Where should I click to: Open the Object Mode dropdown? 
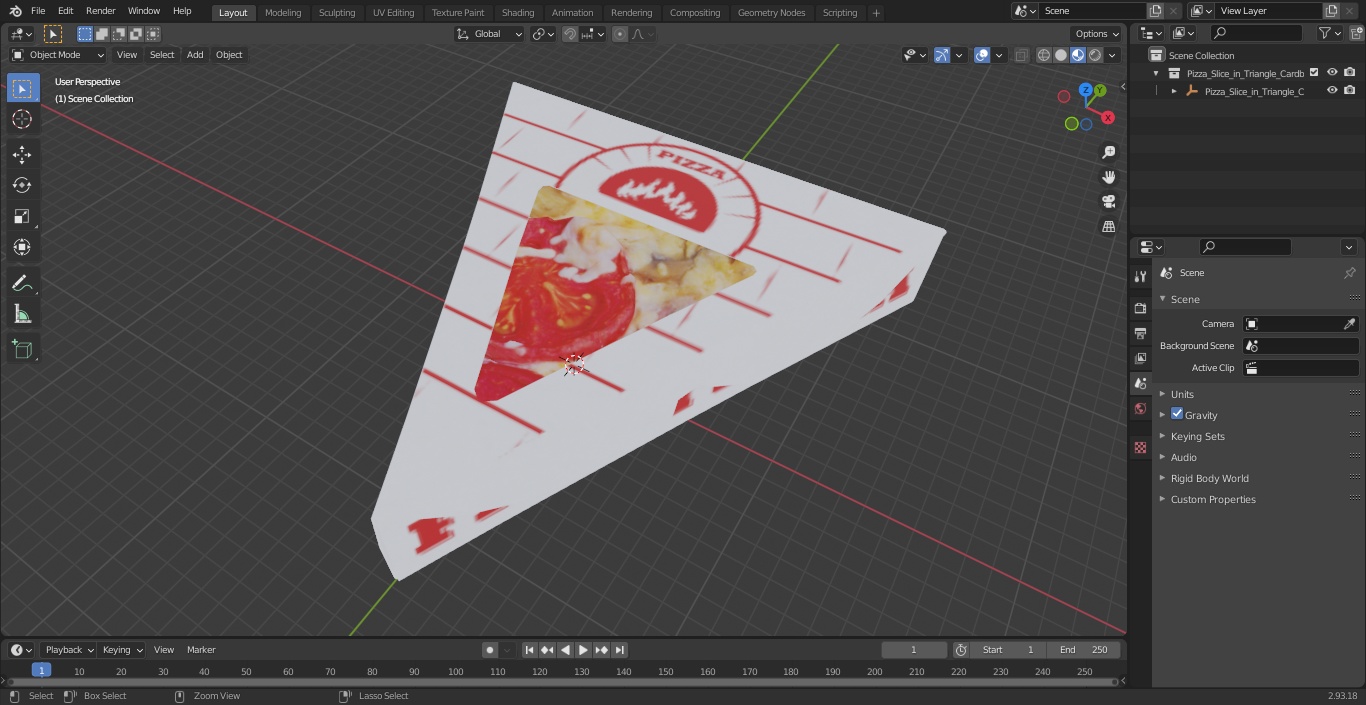pos(58,55)
